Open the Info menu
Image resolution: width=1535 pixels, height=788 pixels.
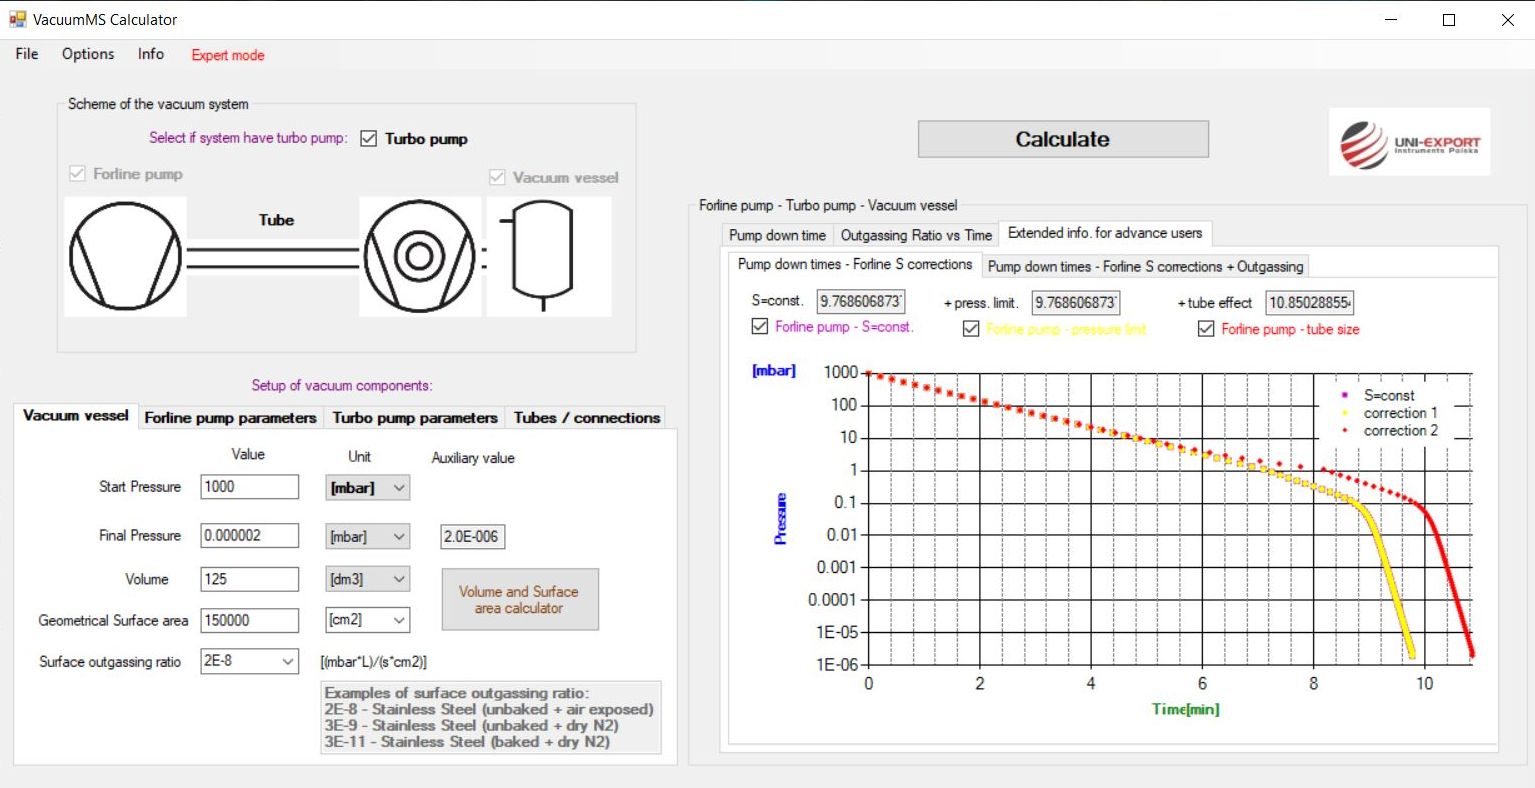pos(151,54)
